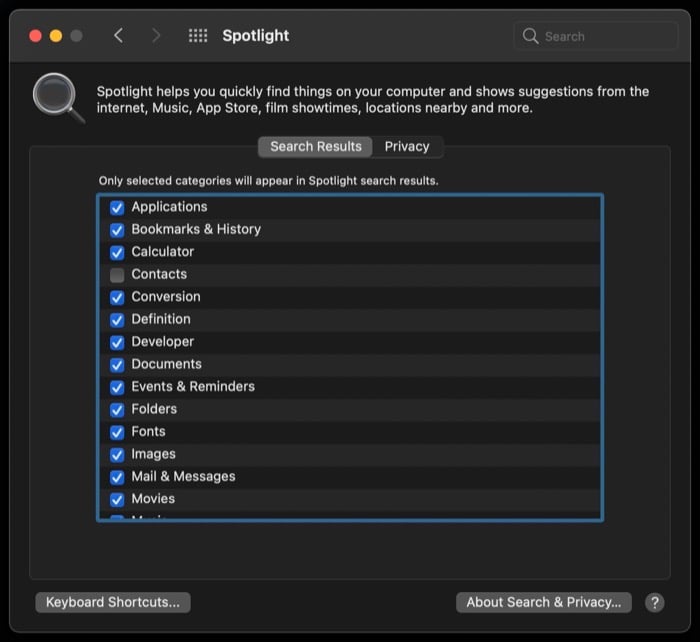The height and width of the screenshot is (642, 700).
Task: Uncheck Bookmarks & History category
Action: click(117, 230)
